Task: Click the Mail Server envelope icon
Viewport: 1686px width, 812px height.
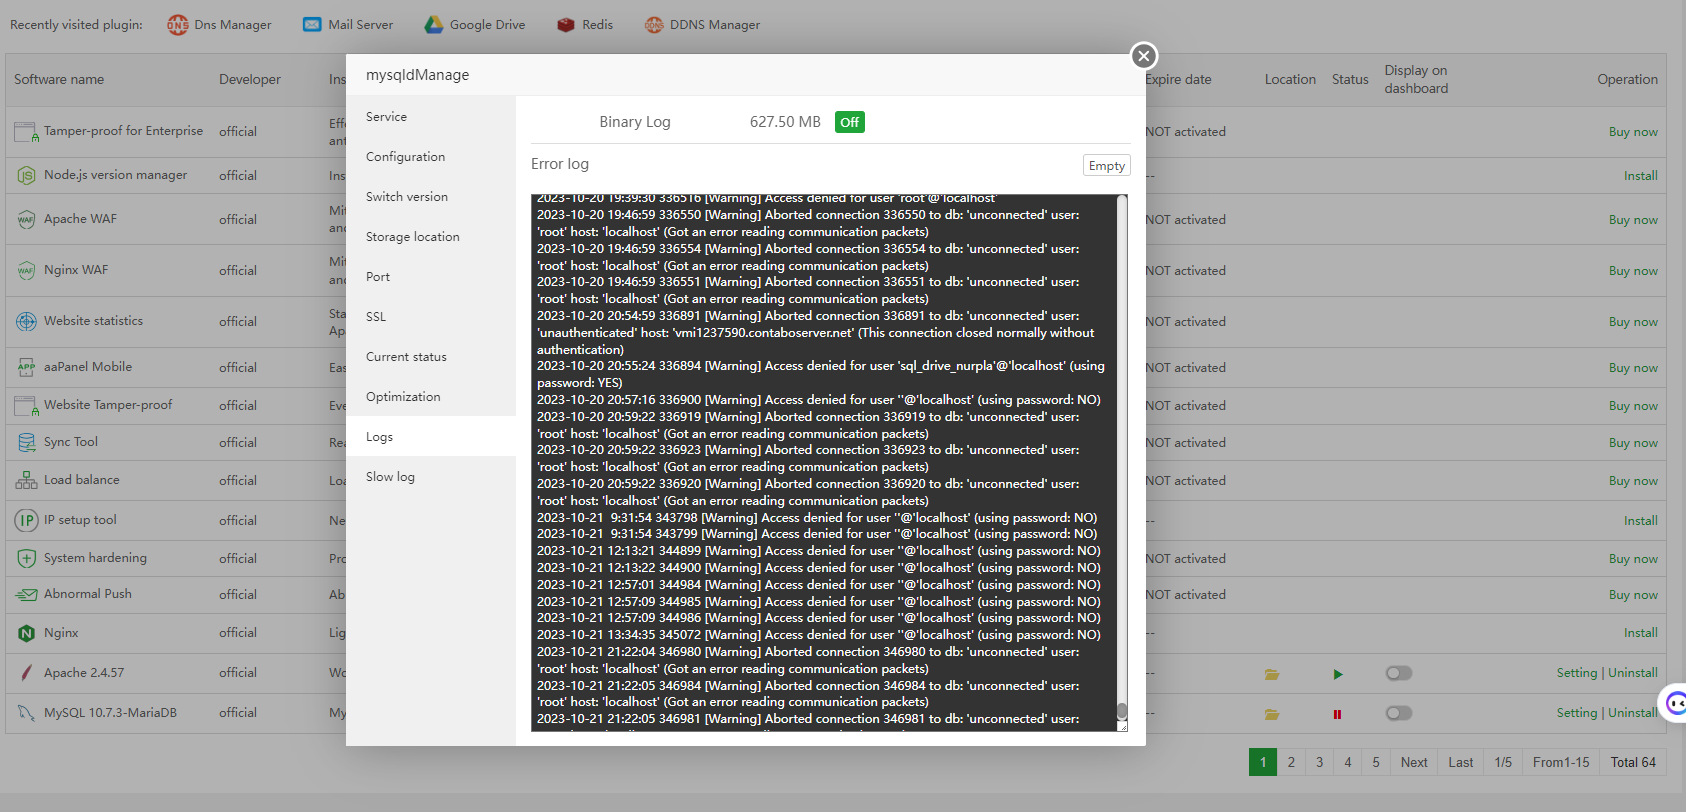Action: [x=312, y=25]
